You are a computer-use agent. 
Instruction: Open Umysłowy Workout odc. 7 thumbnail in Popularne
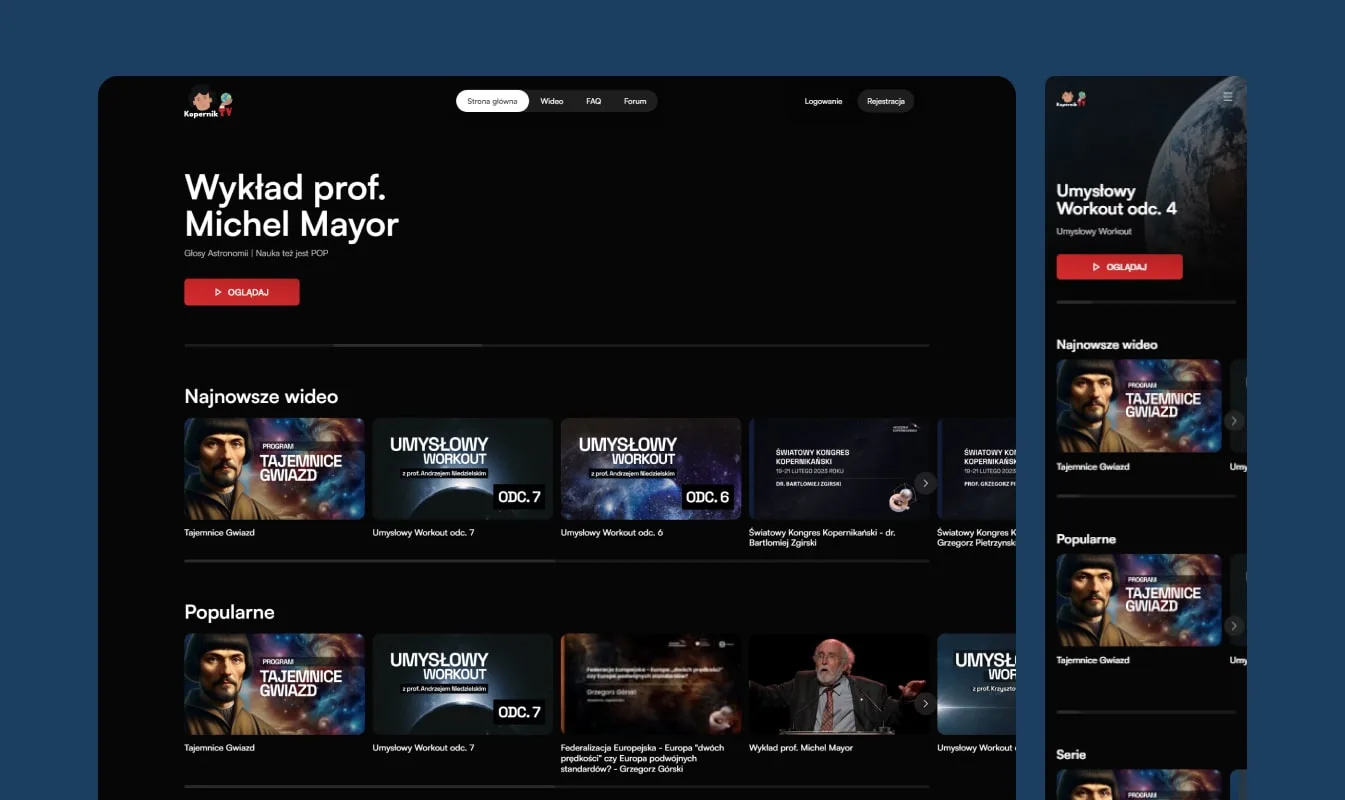462,684
